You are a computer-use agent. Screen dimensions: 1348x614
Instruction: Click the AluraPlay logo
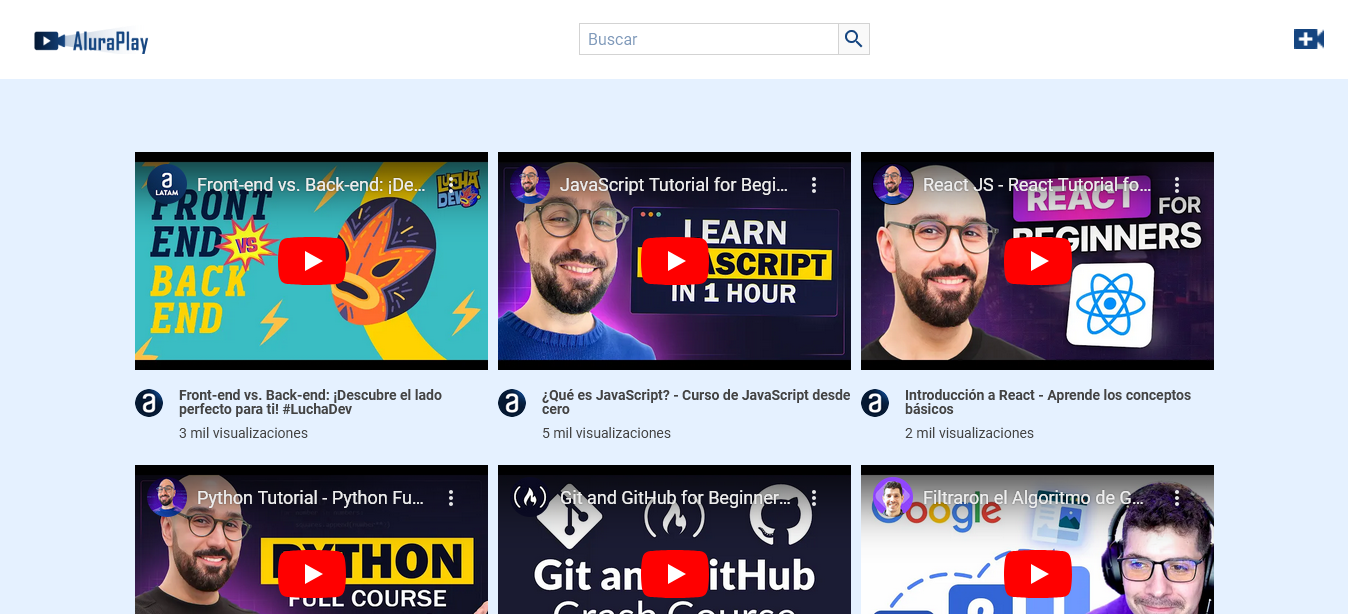(x=91, y=41)
